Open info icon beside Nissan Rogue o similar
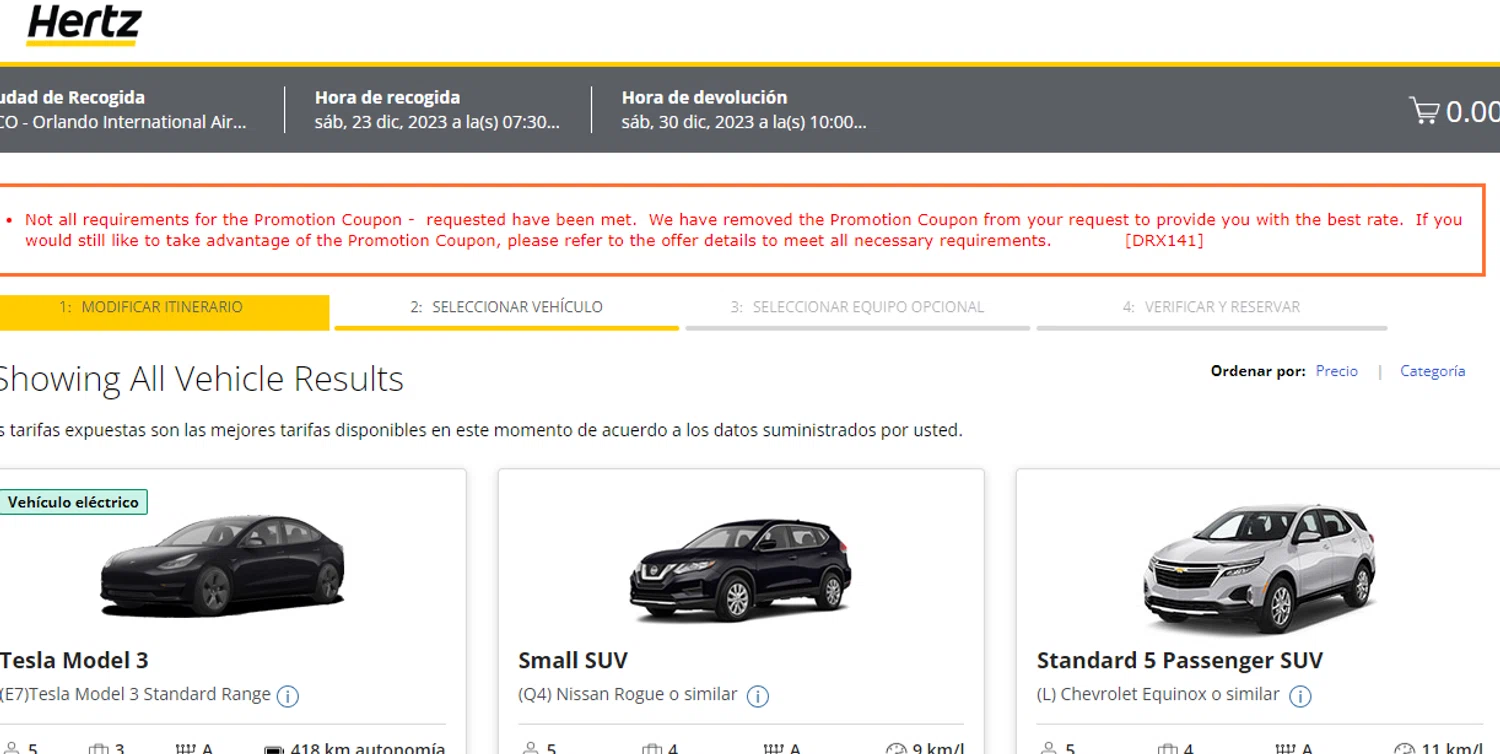 coord(758,696)
